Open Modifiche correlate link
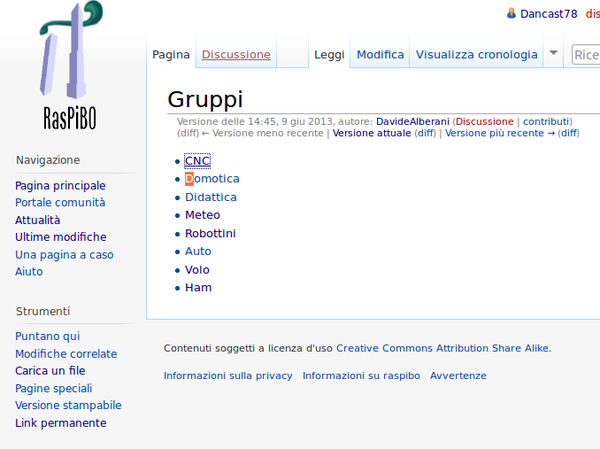Viewport: 600px width, 449px height. tap(66, 354)
